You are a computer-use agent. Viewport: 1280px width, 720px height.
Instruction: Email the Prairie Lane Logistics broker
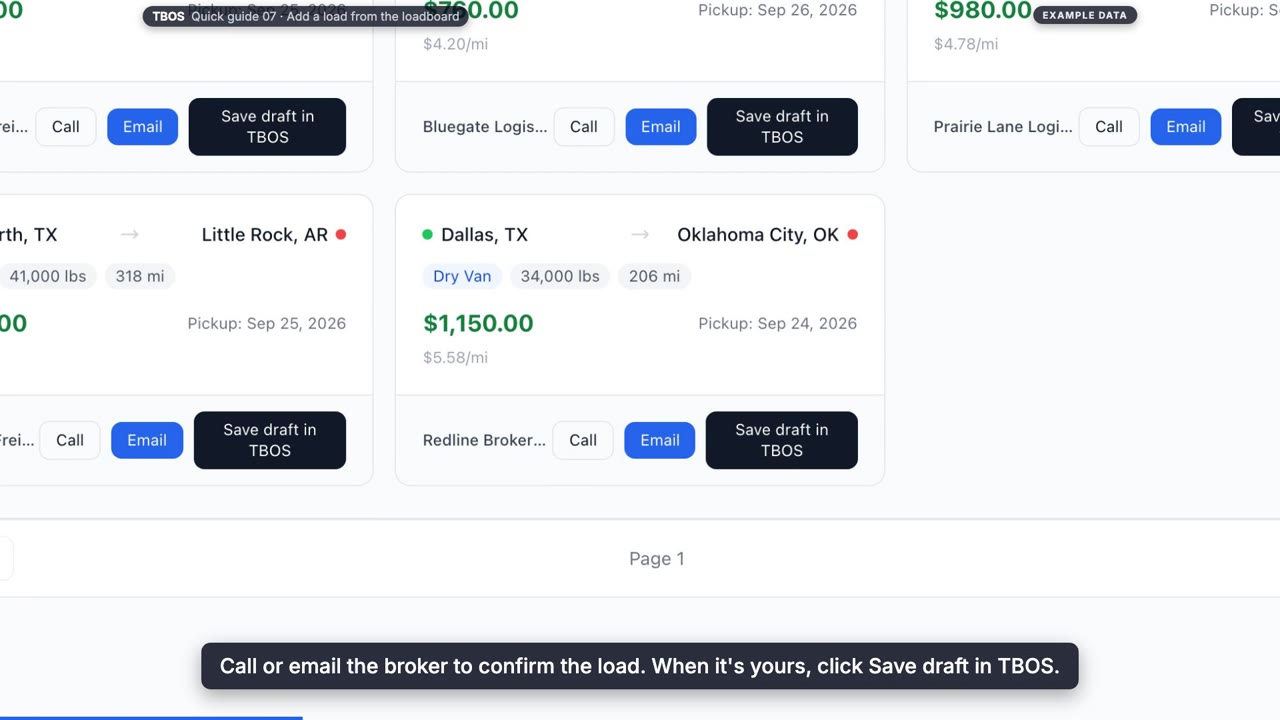(1186, 127)
